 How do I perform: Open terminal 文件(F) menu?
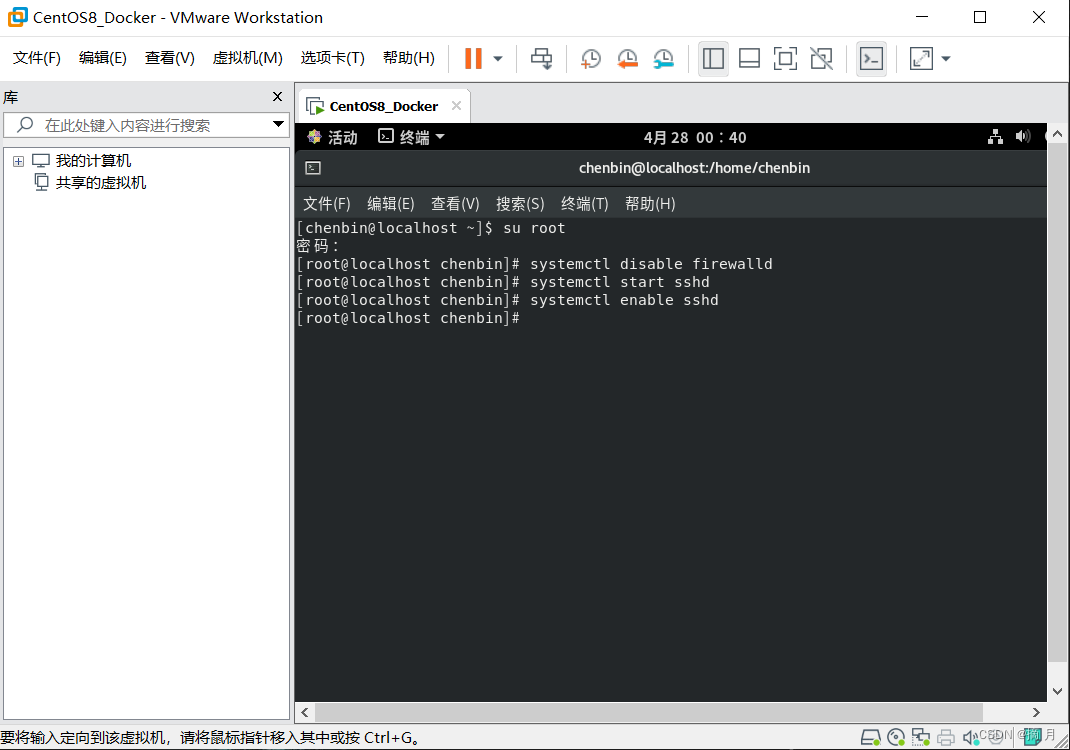[327, 204]
